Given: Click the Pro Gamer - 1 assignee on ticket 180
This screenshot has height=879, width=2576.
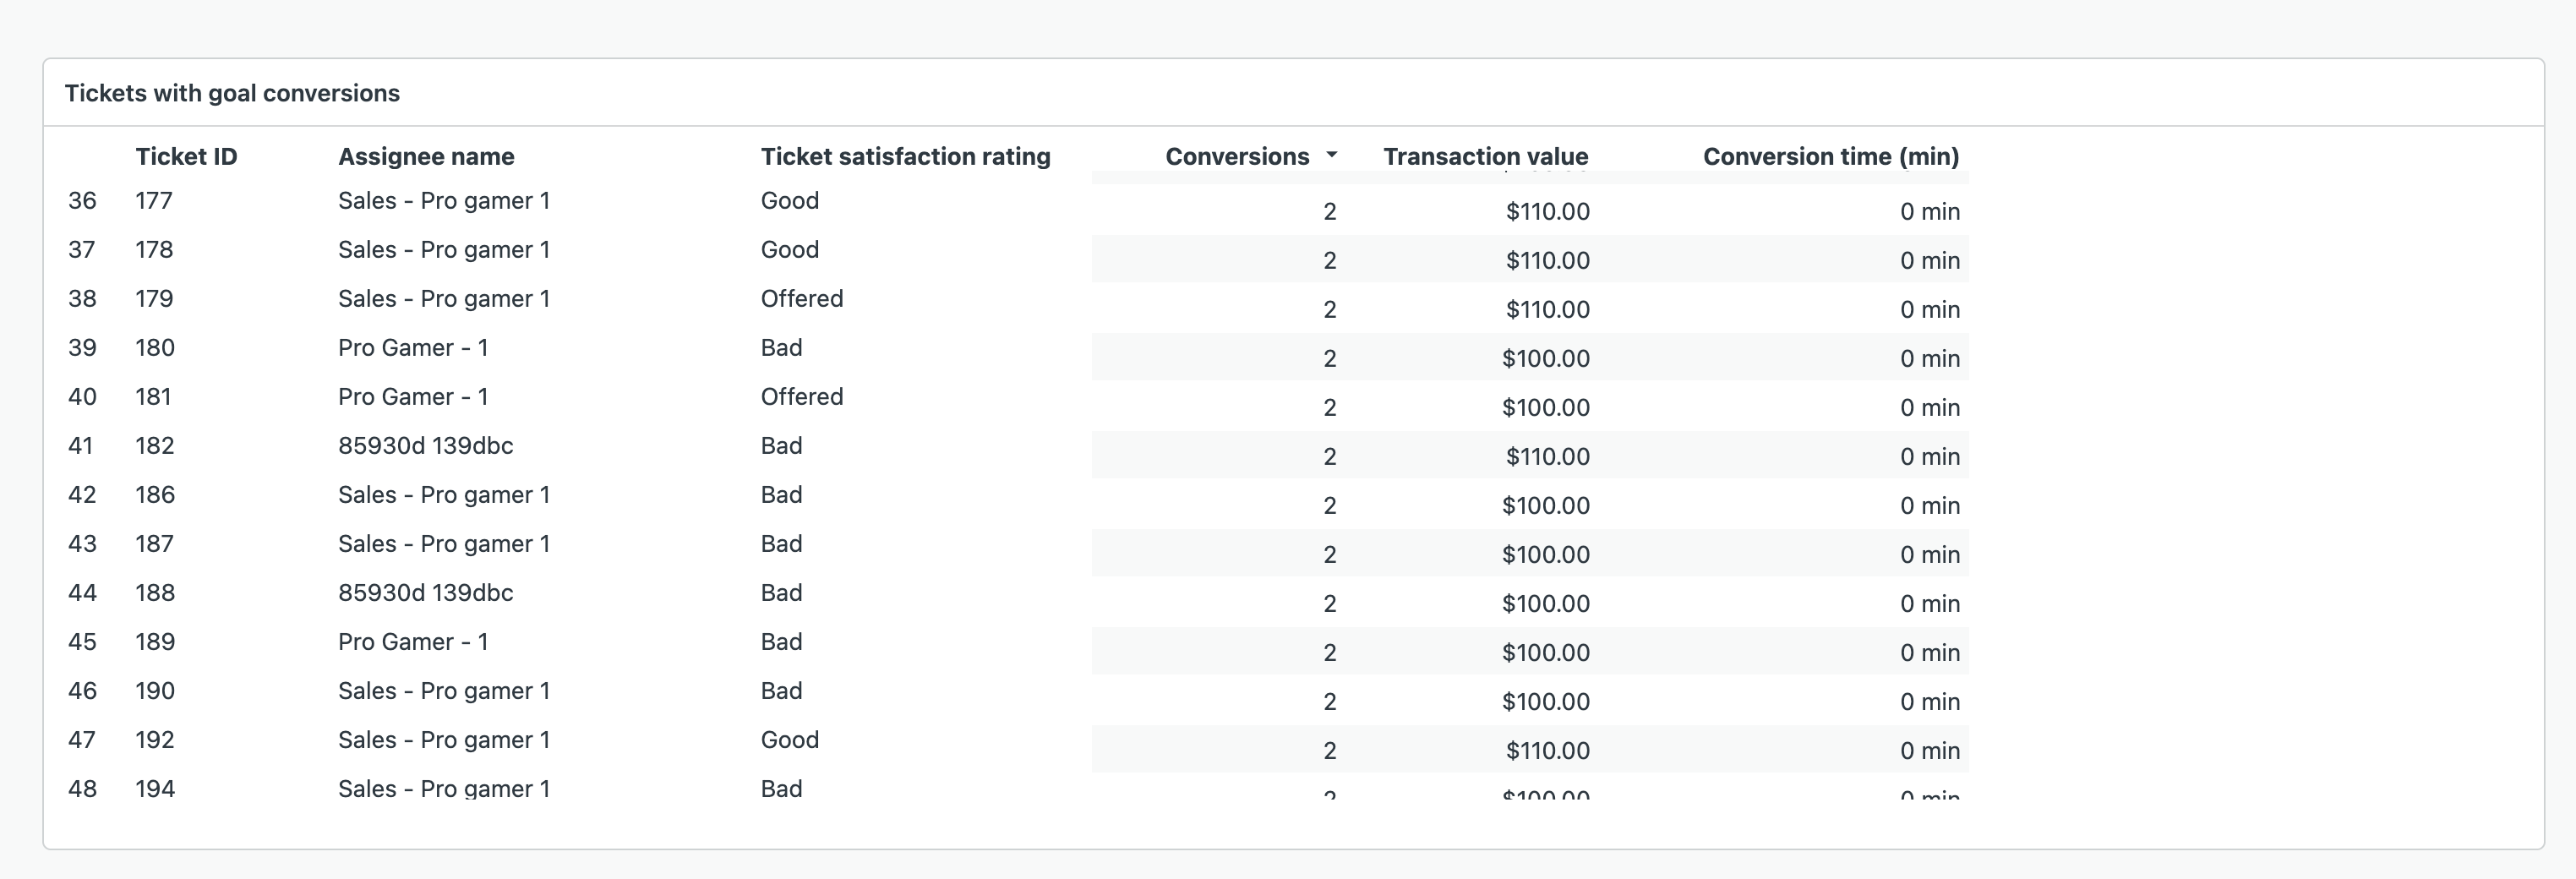Looking at the screenshot, I should click(x=413, y=348).
